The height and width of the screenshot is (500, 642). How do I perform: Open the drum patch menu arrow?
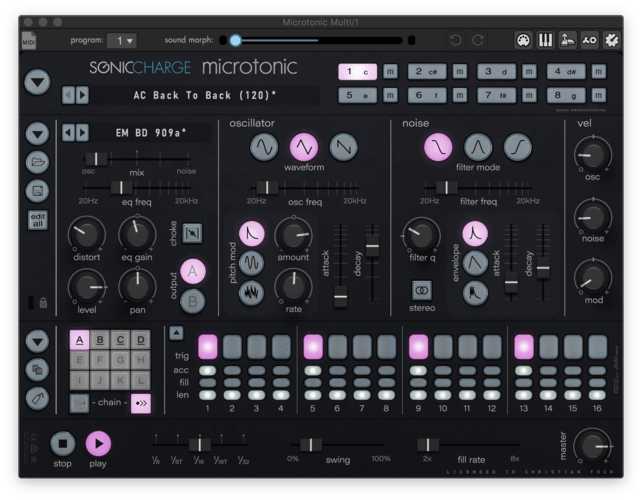(x=38, y=133)
